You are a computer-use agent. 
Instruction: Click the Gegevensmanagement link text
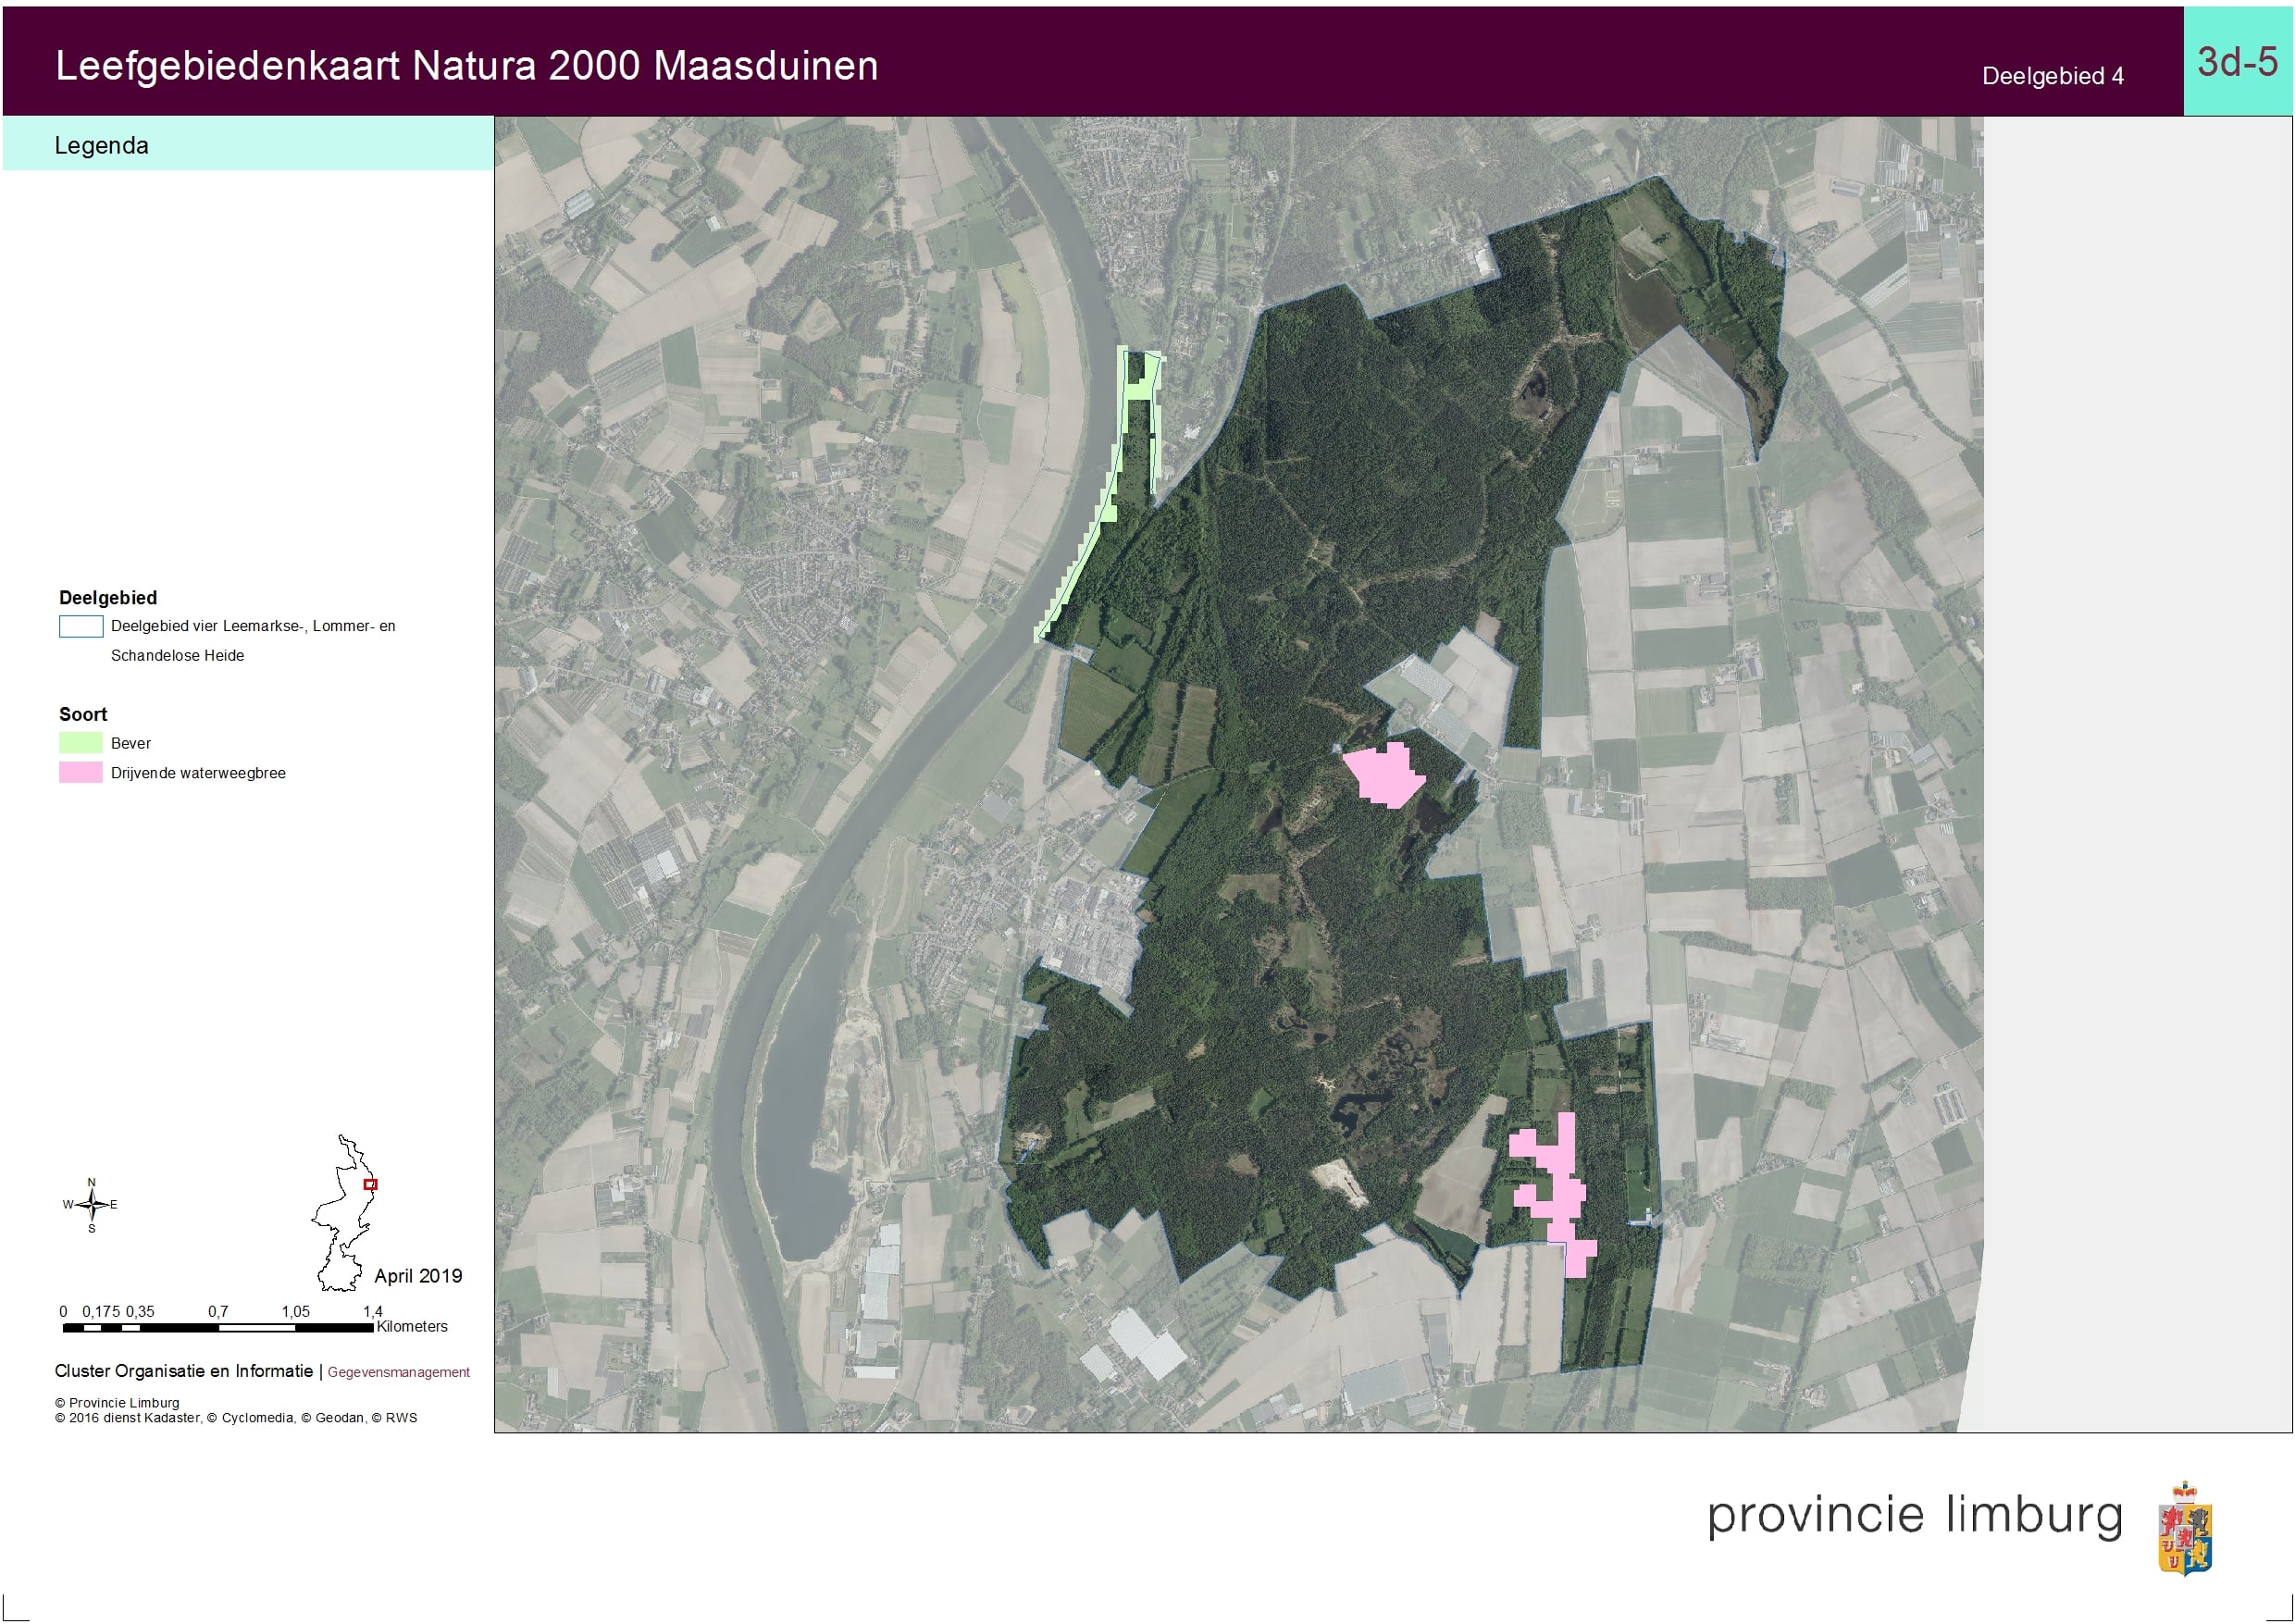398,1372
